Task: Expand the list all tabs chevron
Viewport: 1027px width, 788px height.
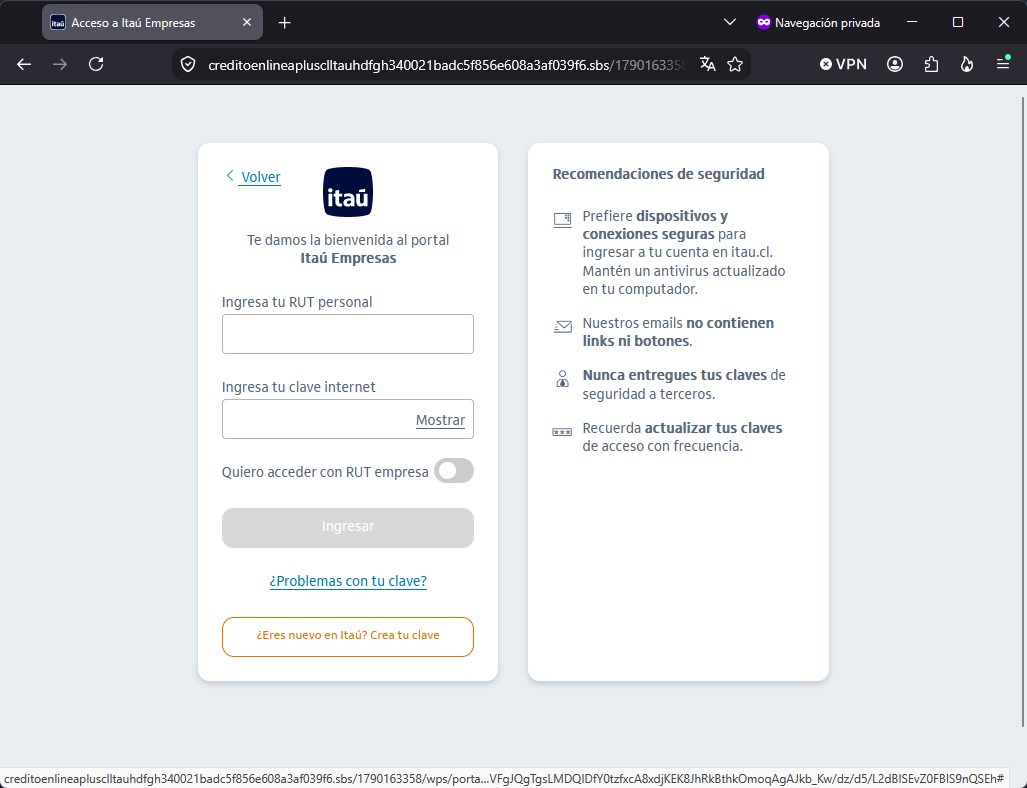Action: (730, 22)
